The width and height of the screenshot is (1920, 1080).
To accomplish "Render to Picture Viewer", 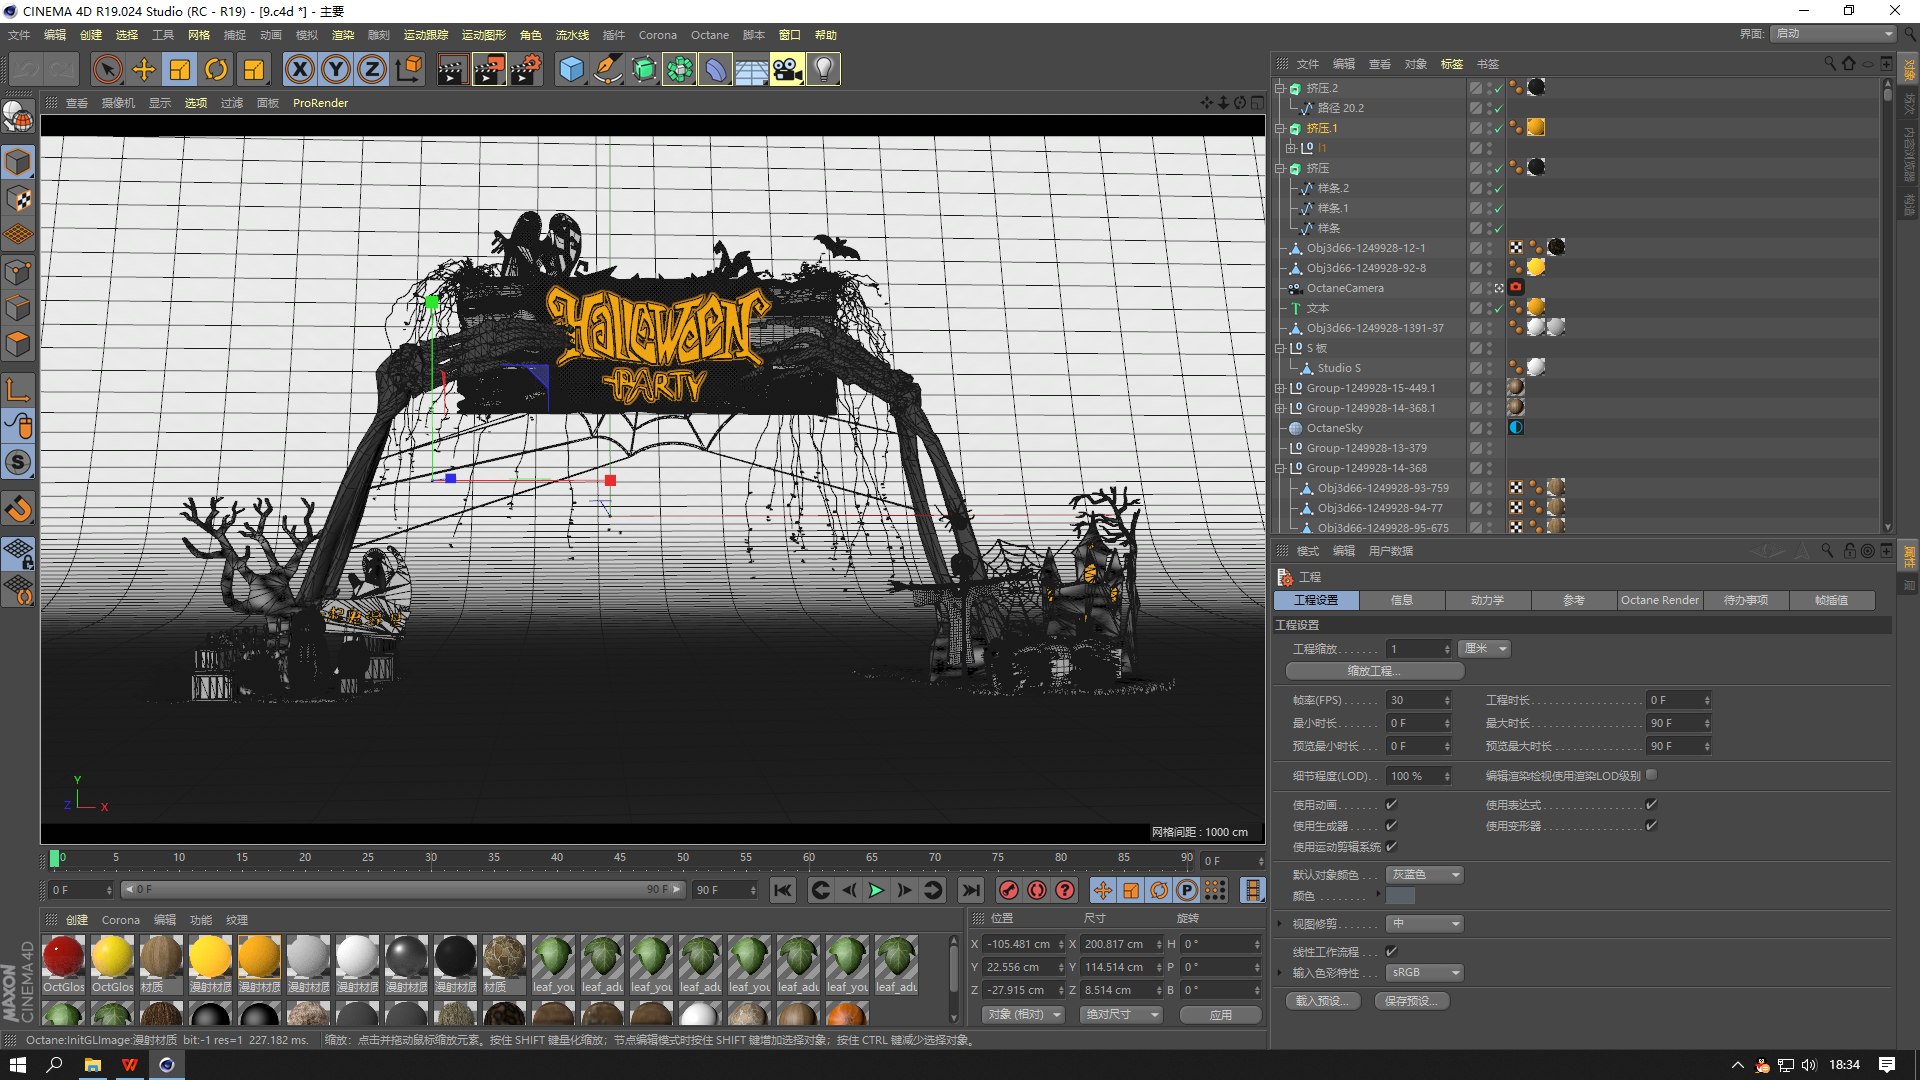I will click(x=489, y=70).
